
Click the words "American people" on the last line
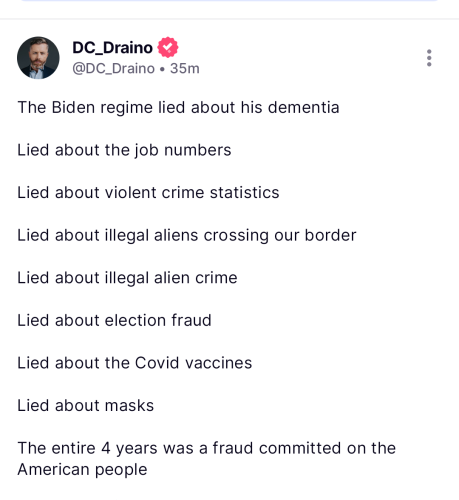pyautogui.click(x=82, y=470)
